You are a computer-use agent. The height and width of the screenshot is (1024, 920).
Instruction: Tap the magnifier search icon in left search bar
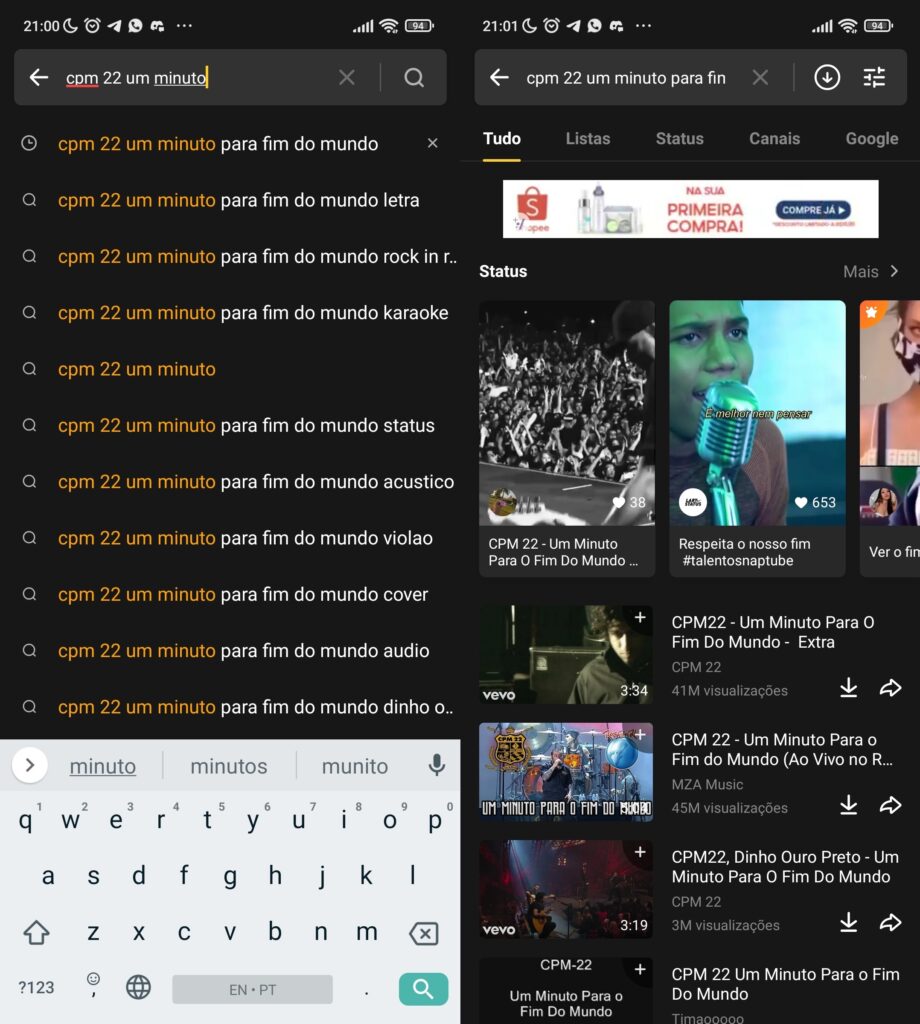tap(414, 78)
